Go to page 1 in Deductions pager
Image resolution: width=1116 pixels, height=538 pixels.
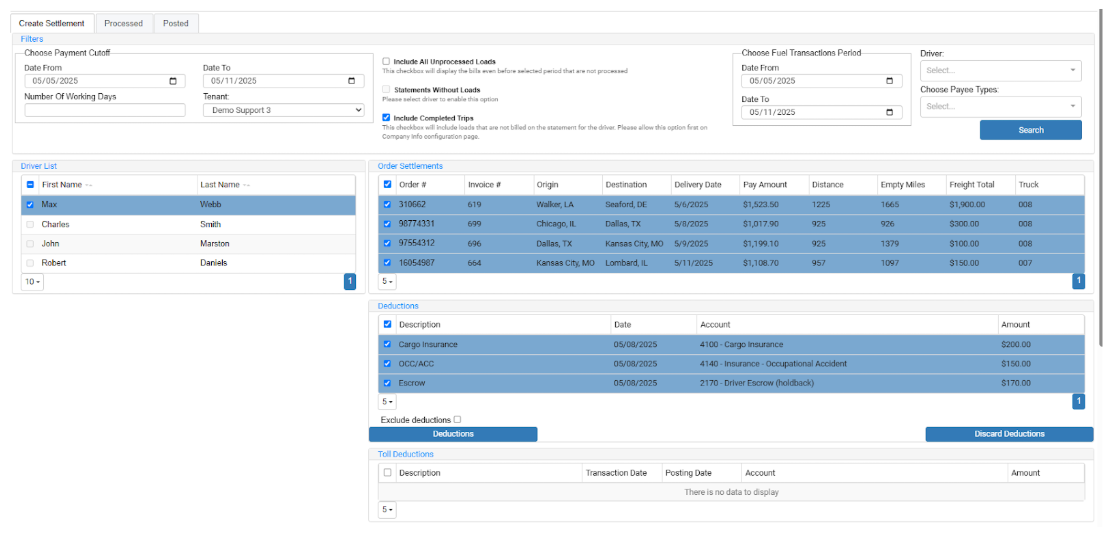(x=1078, y=402)
